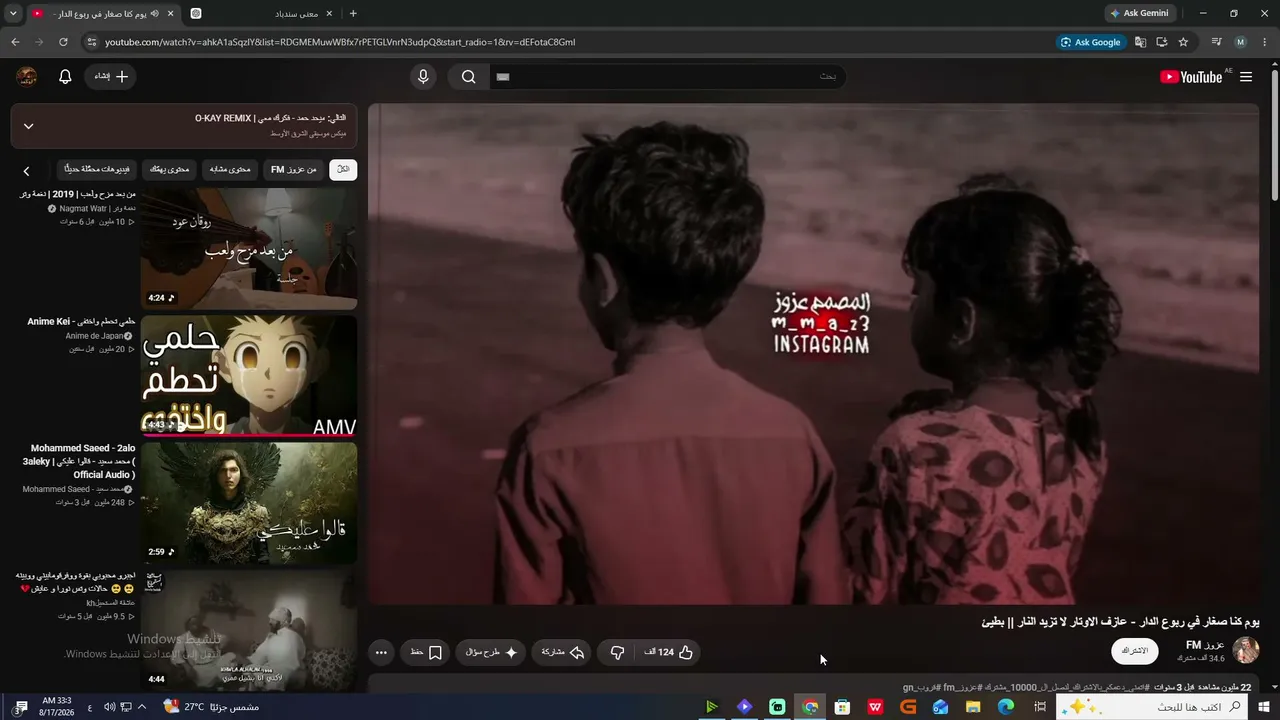Select the الكل filter chip
The image size is (1280, 720).
[x=343, y=170]
